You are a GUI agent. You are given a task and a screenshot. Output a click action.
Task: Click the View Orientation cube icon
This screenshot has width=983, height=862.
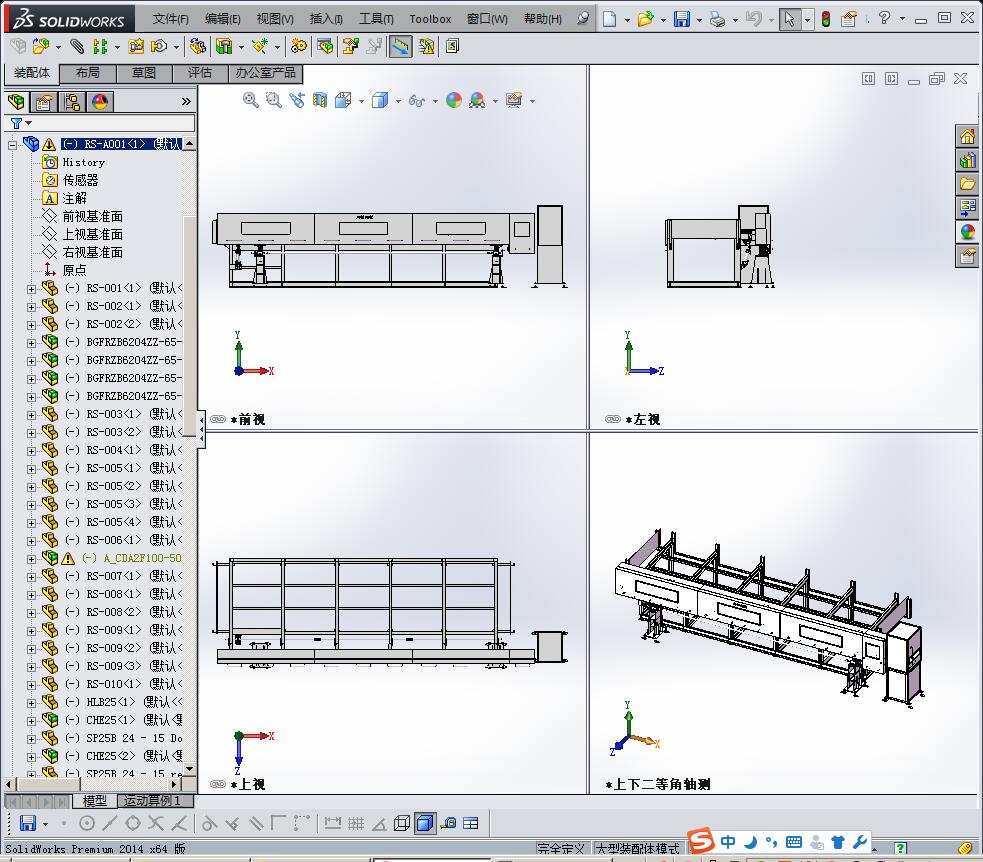tap(343, 100)
